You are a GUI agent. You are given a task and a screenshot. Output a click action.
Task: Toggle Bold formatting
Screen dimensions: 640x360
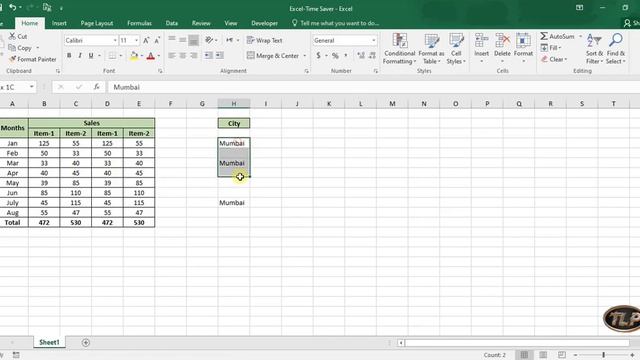coord(69,56)
